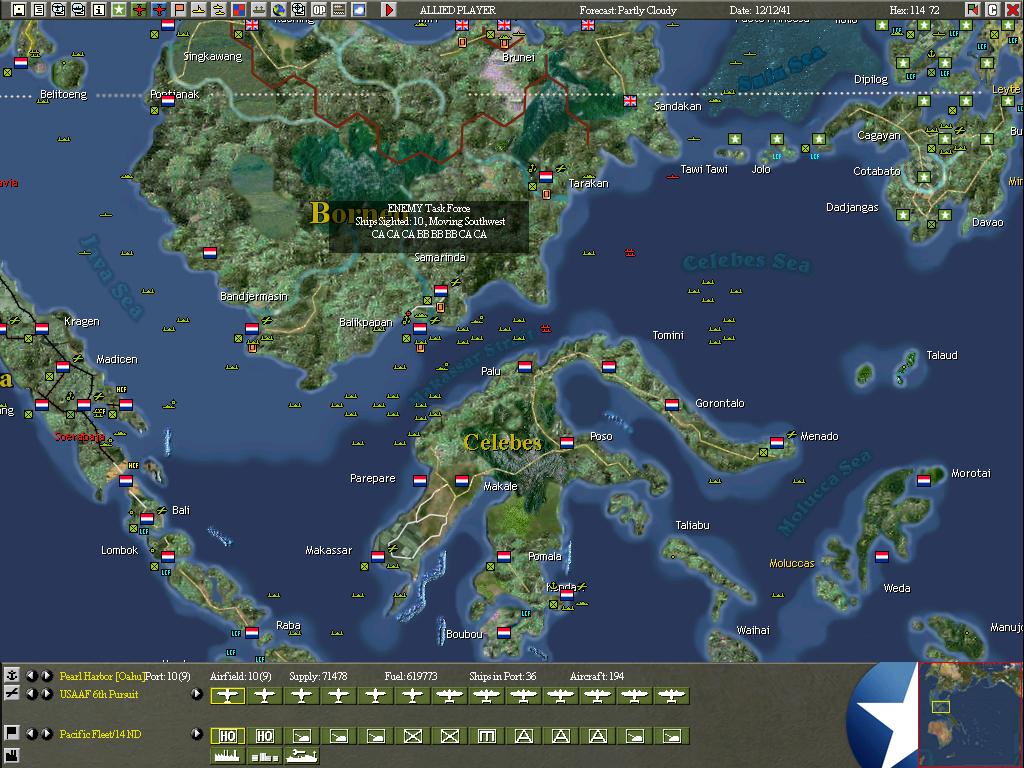The image size is (1024, 768).
Task: Click the green and red flags icon
Action: 972,9
